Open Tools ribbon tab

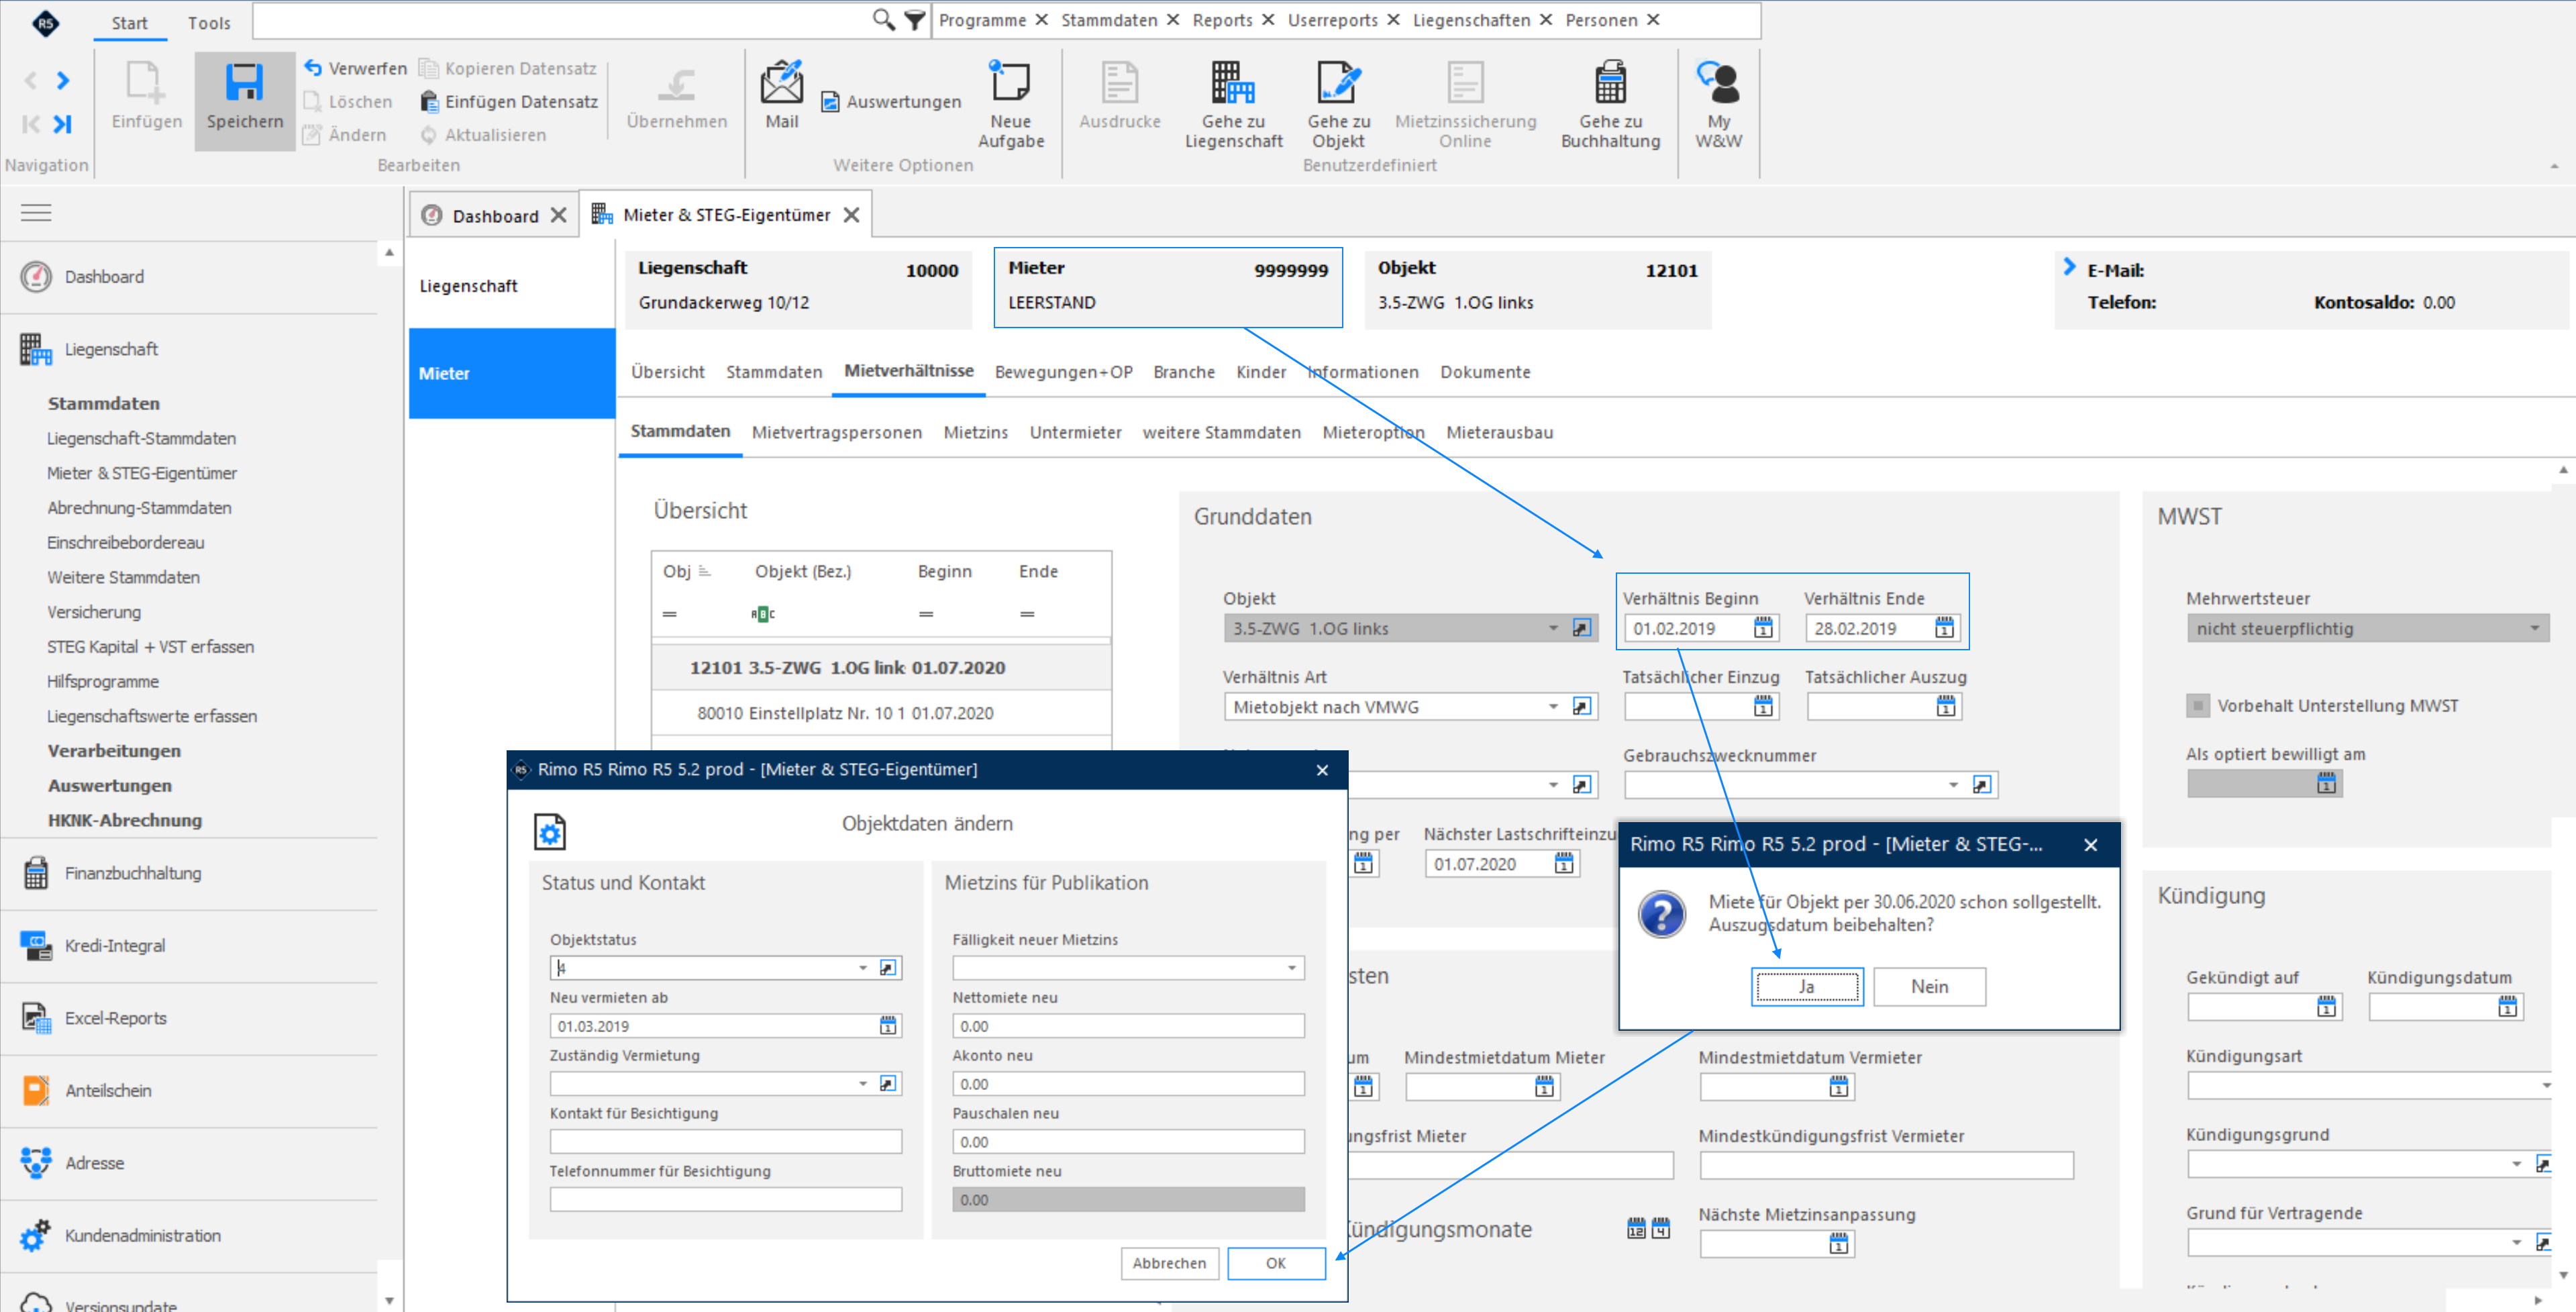pyautogui.click(x=208, y=23)
